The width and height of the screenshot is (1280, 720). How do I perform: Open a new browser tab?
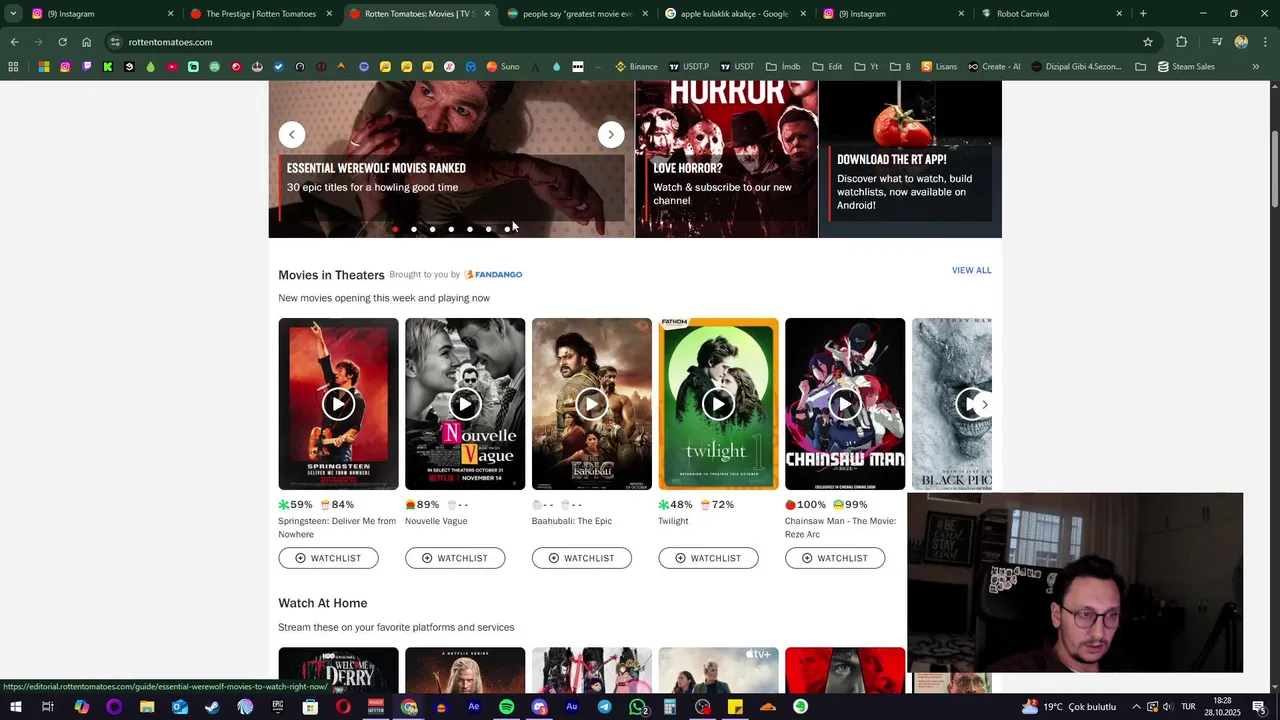tap(1143, 14)
